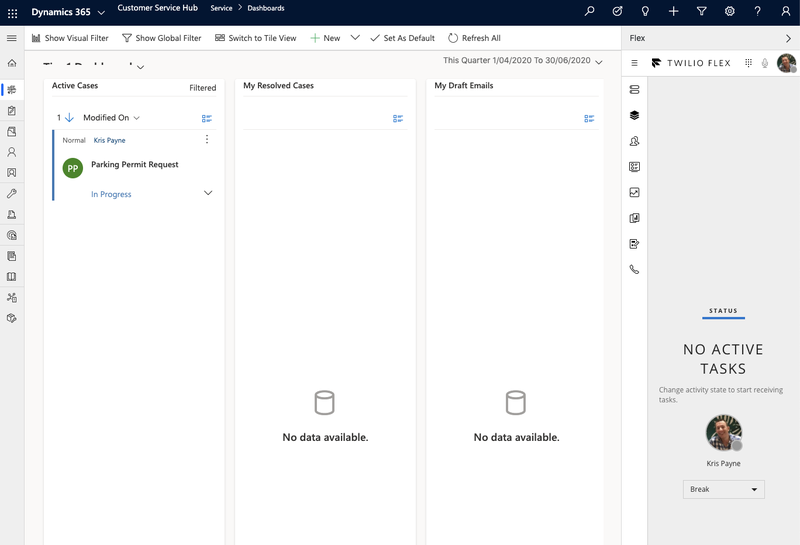The height and width of the screenshot is (545, 800).
Task: Toggle the Flex hamburger side menu
Action: pos(634,63)
